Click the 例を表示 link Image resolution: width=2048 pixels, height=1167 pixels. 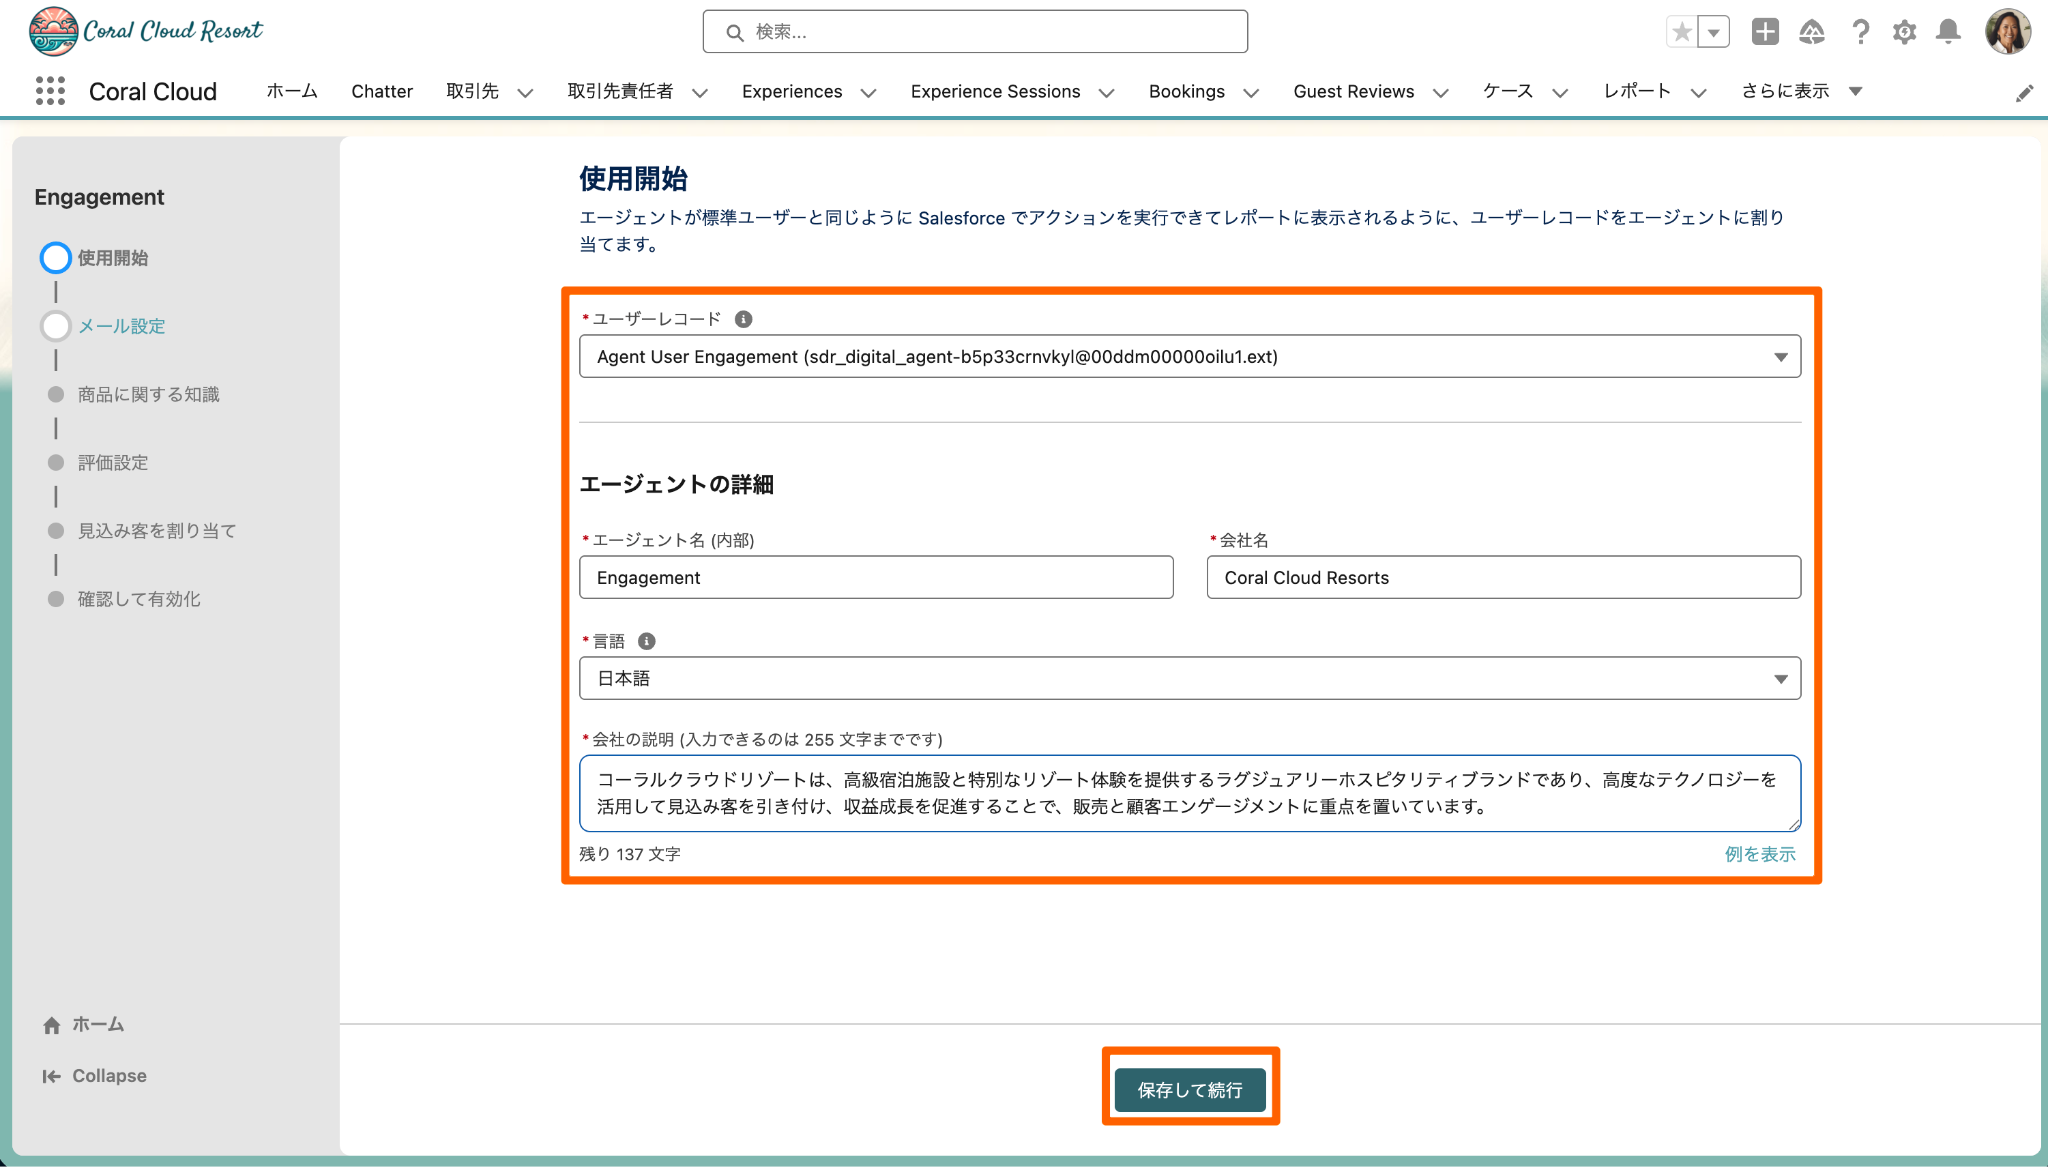(1759, 854)
